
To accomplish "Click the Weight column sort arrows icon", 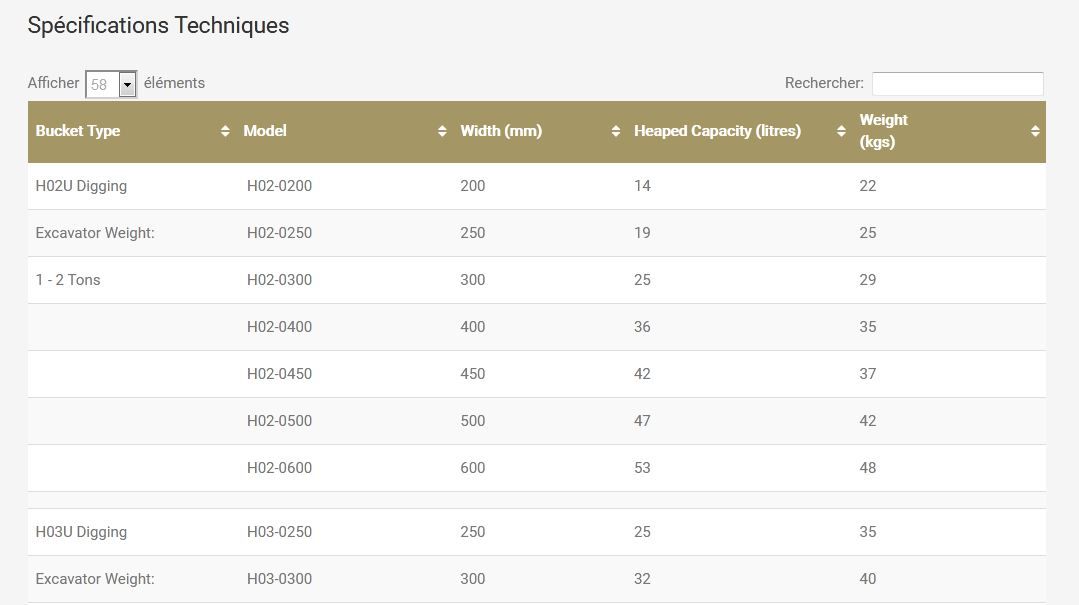I will point(1035,131).
